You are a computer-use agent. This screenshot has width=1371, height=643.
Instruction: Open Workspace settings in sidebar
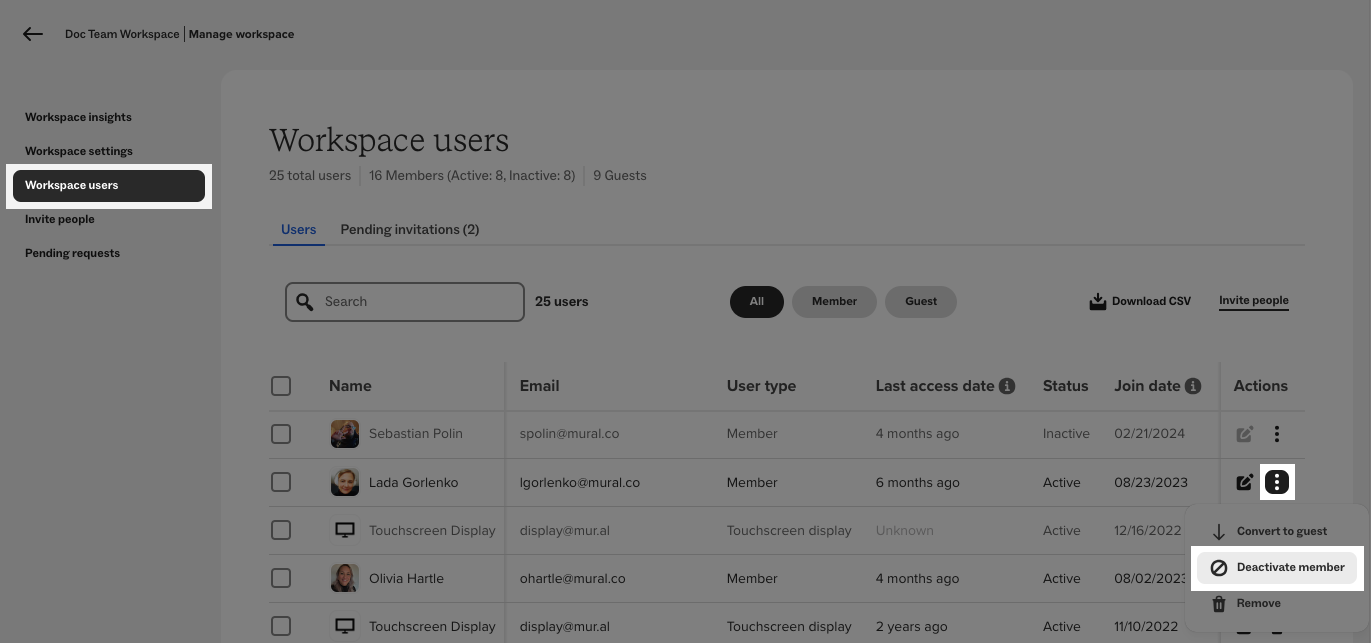point(79,151)
